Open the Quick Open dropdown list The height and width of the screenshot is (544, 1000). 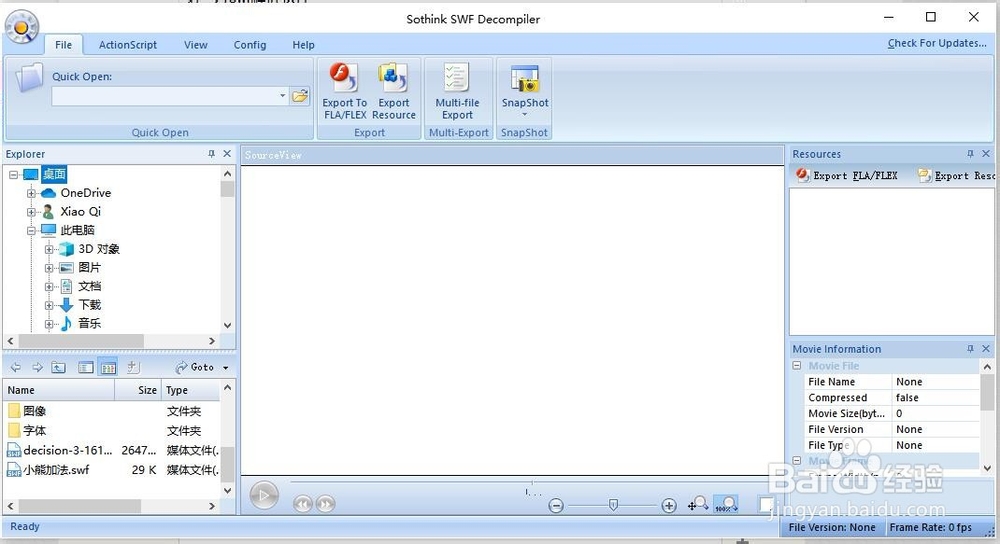283,96
